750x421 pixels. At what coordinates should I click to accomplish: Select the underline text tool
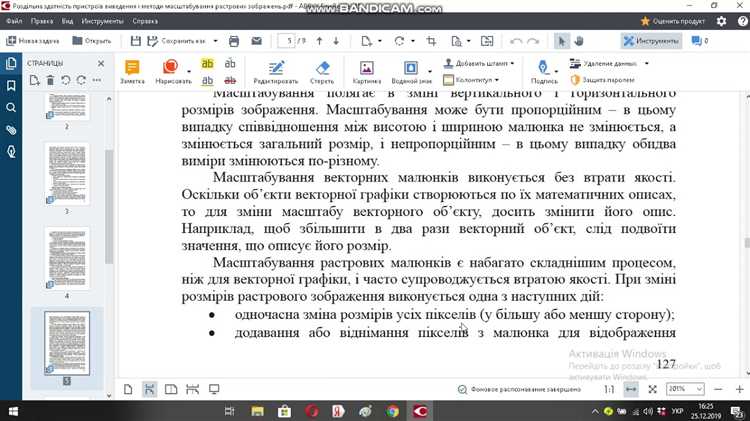pos(207,80)
